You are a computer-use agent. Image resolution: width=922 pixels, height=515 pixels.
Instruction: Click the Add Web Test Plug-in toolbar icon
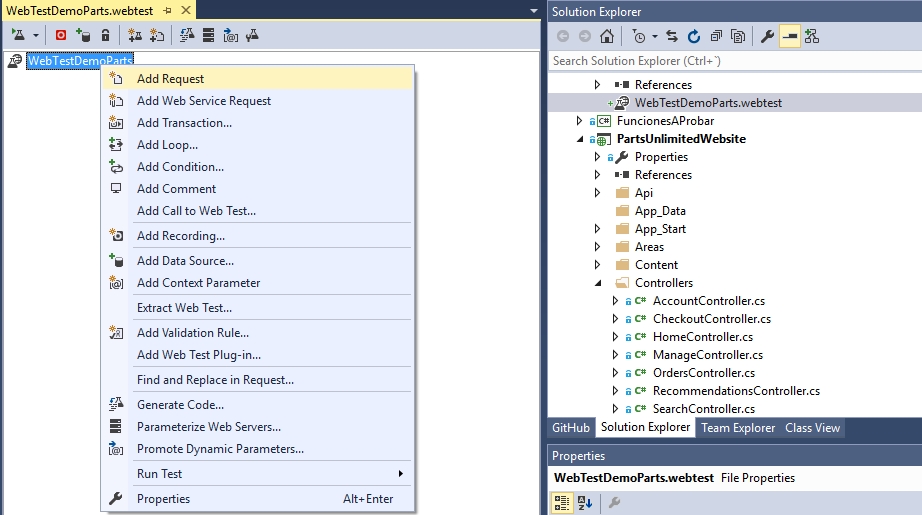(x=135, y=35)
